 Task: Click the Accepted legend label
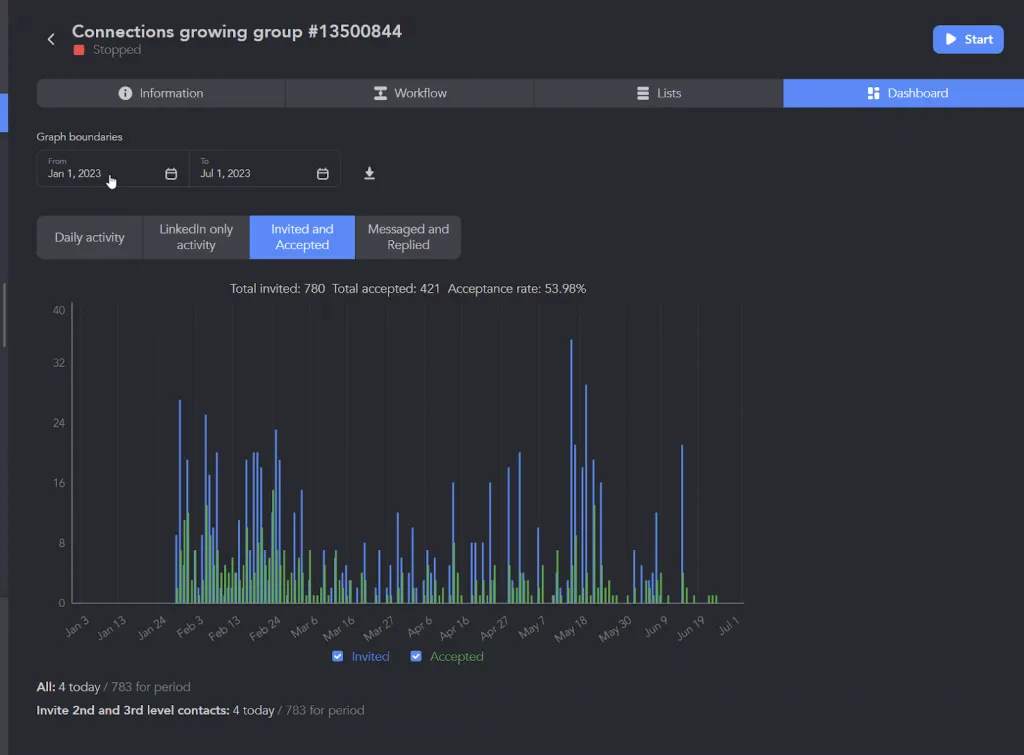pyautogui.click(x=456, y=656)
